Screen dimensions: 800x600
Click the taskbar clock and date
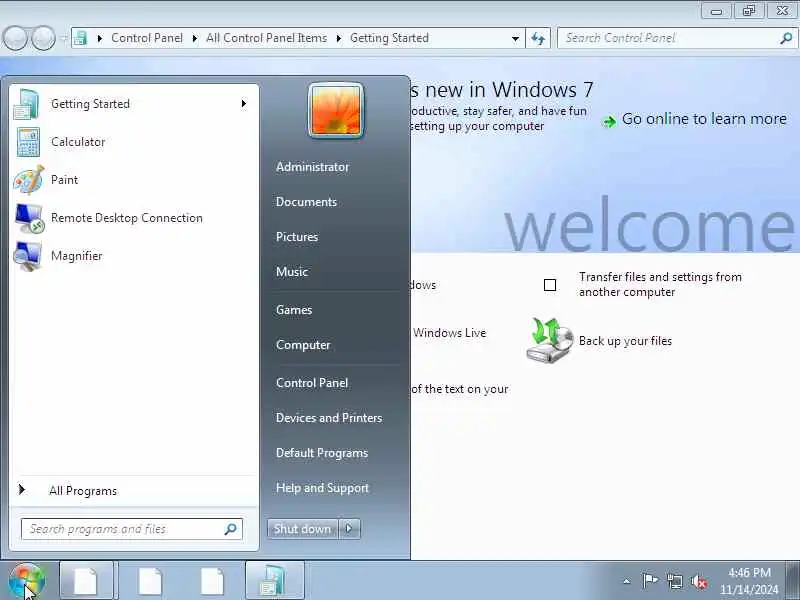coord(749,581)
